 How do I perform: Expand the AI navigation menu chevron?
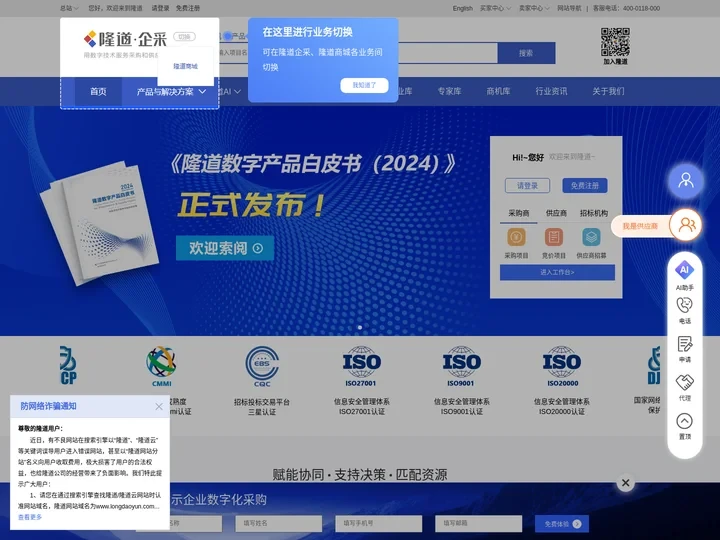(237, 91)
